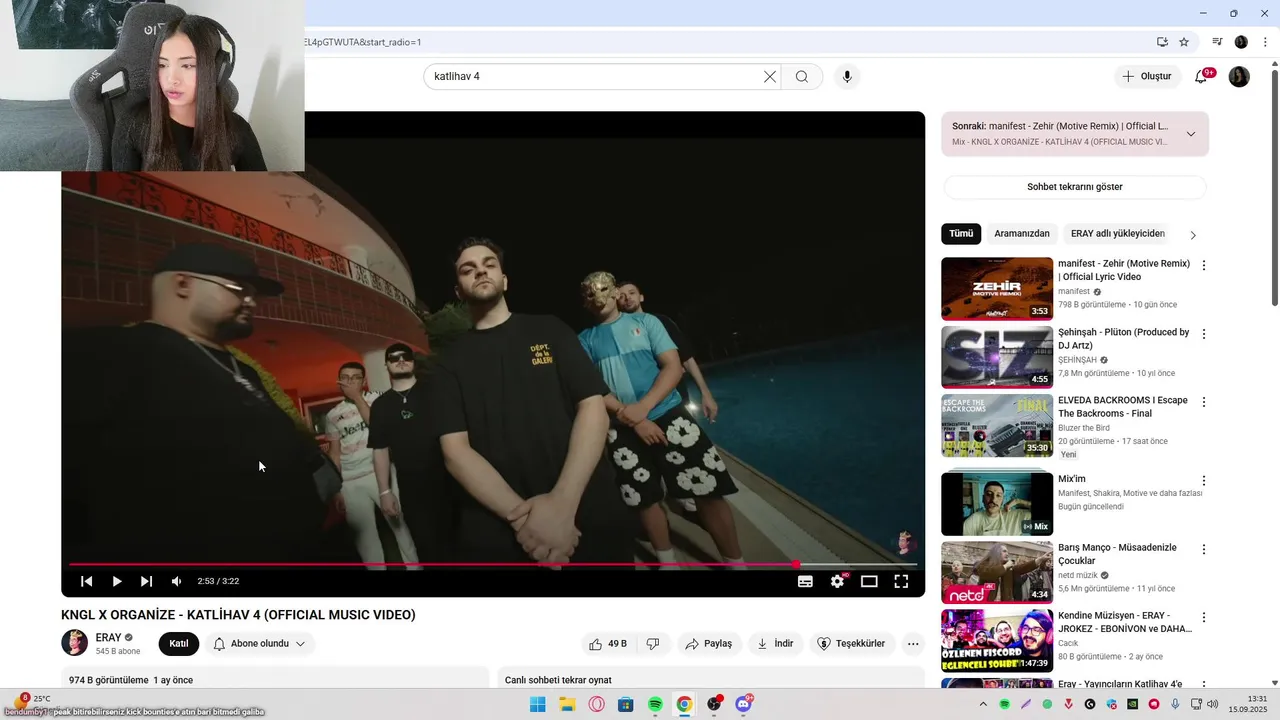Play the paused video

[117, 581]
